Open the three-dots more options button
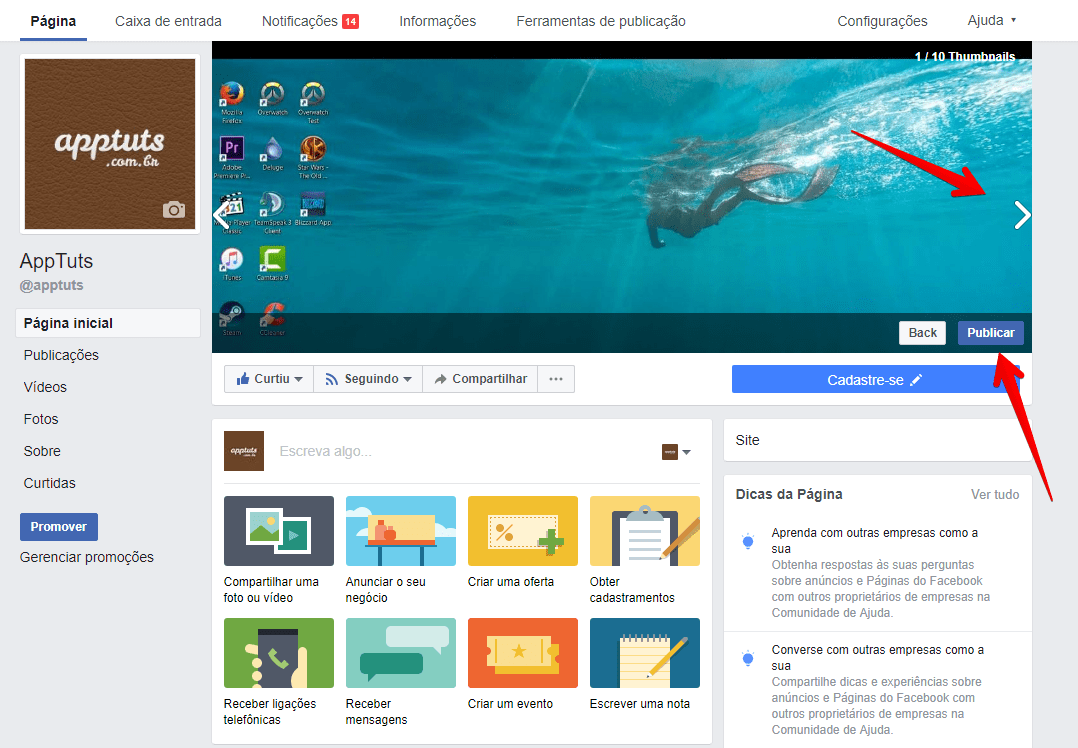 [x=556, y=379]
